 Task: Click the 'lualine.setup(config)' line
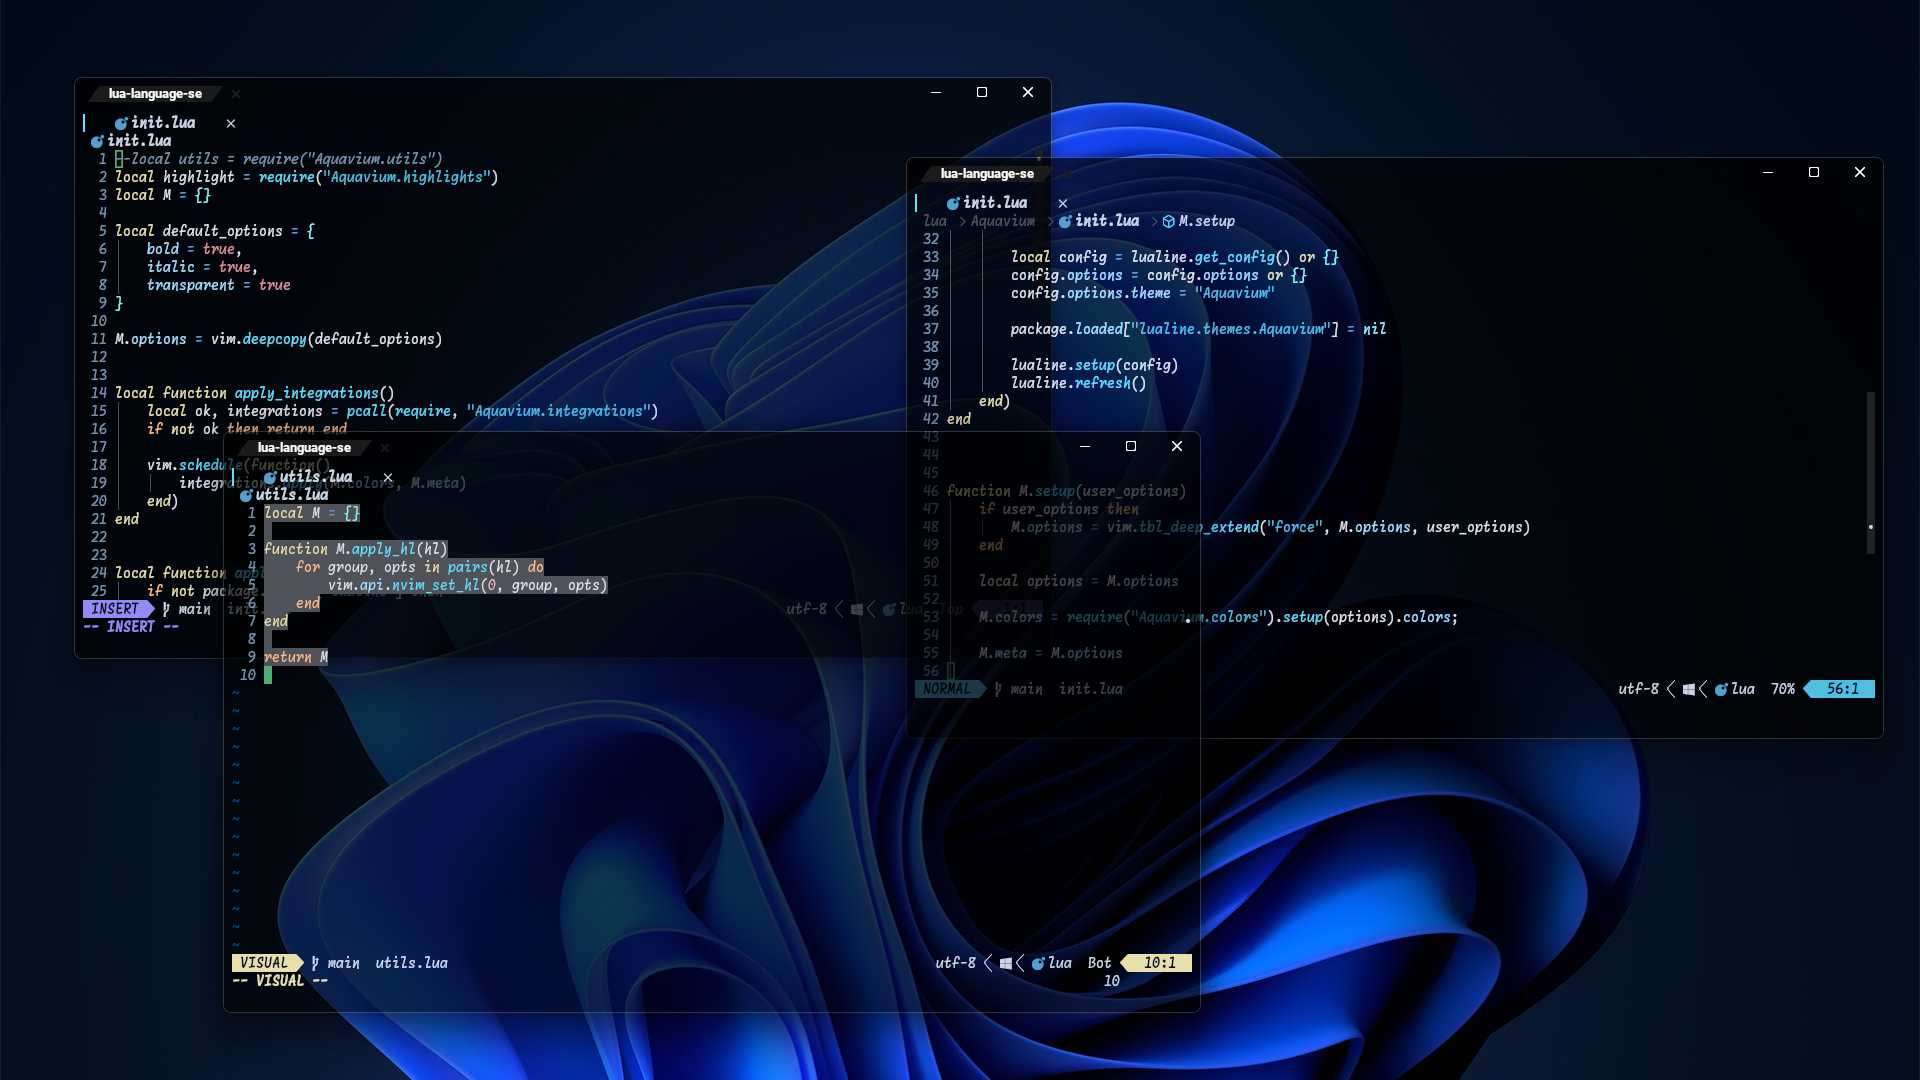pos(1094,365)
